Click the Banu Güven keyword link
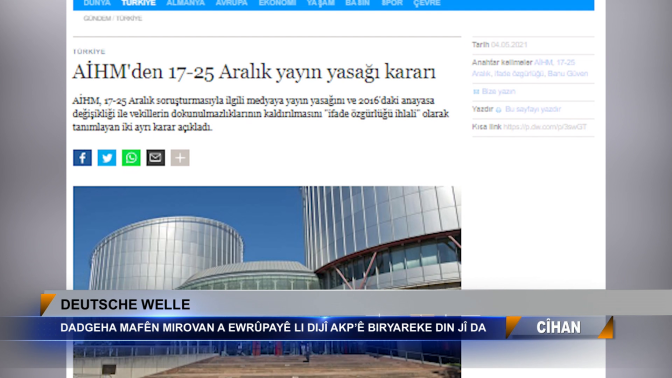The height and width of the screenshot is (378, 672). click(x=567, y=74)
